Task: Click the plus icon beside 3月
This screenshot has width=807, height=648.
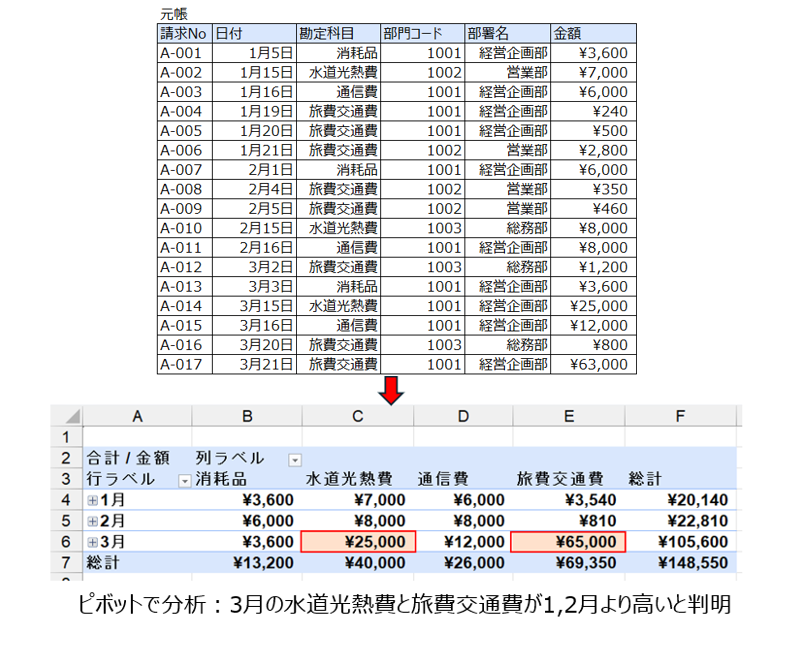Action: pos(93,542)
